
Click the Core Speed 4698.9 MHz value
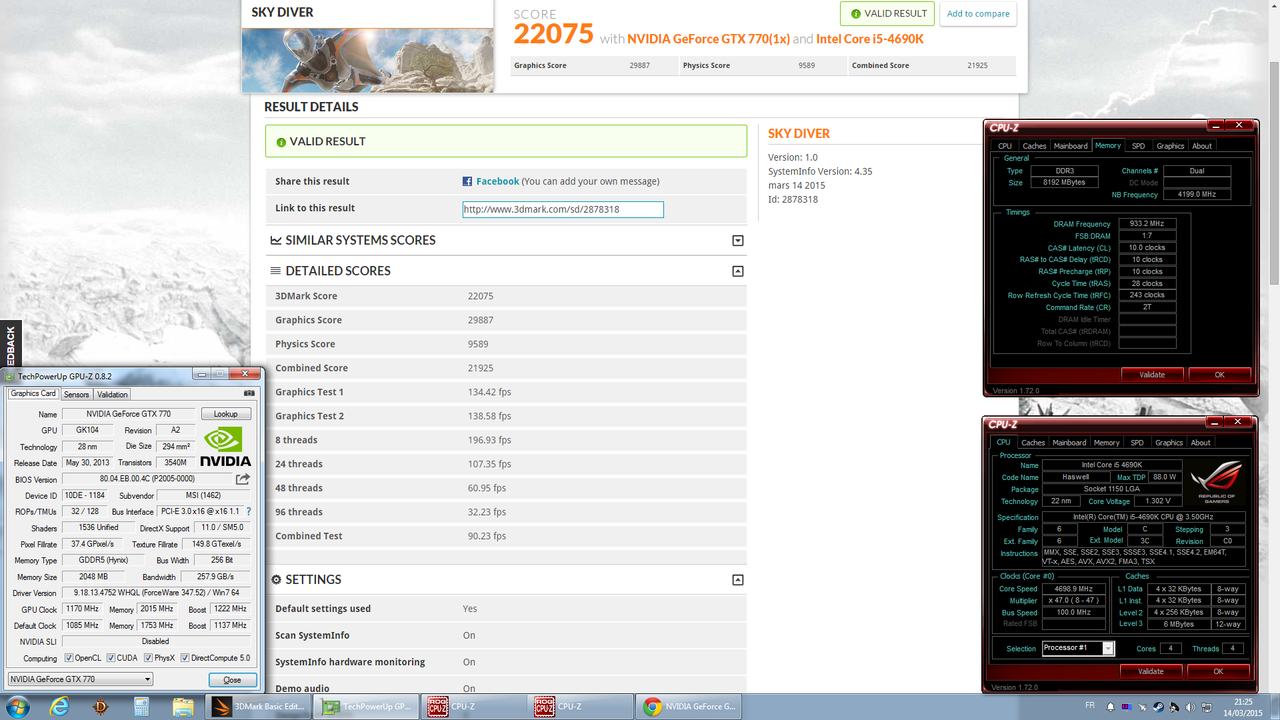1072,589
